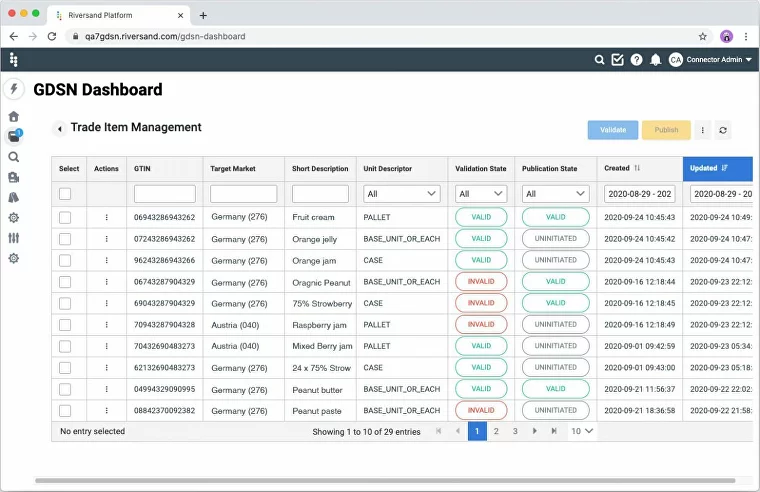Image resolution: width=760 pixels, height=492 pixels.
Task: Toggle the select-all checkbox in filter row
Action: tap(65, 194)
